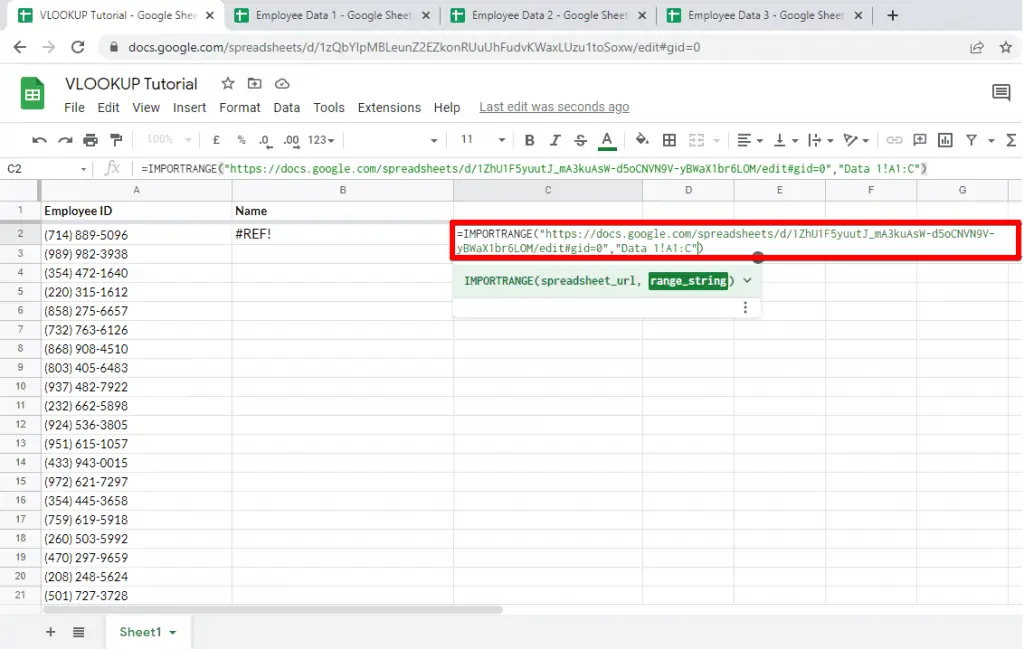
Task: Click the Last edit was seconds ago link
Action: (x=554, y=106)
